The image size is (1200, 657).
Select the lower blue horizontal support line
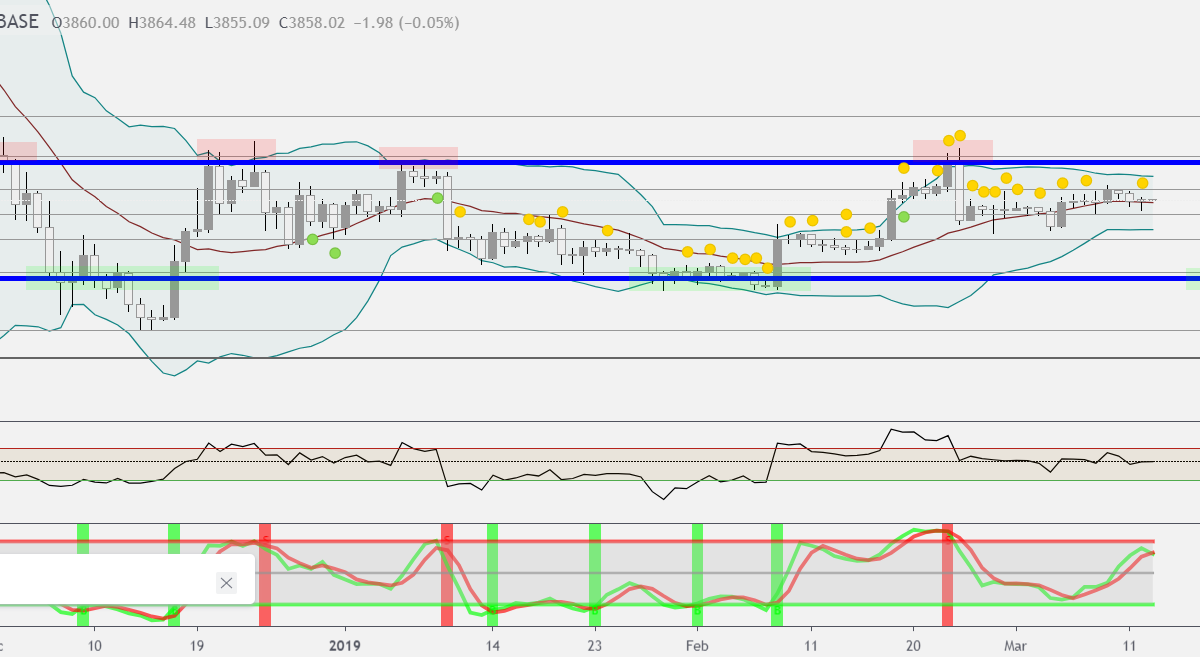click(600, 278)
